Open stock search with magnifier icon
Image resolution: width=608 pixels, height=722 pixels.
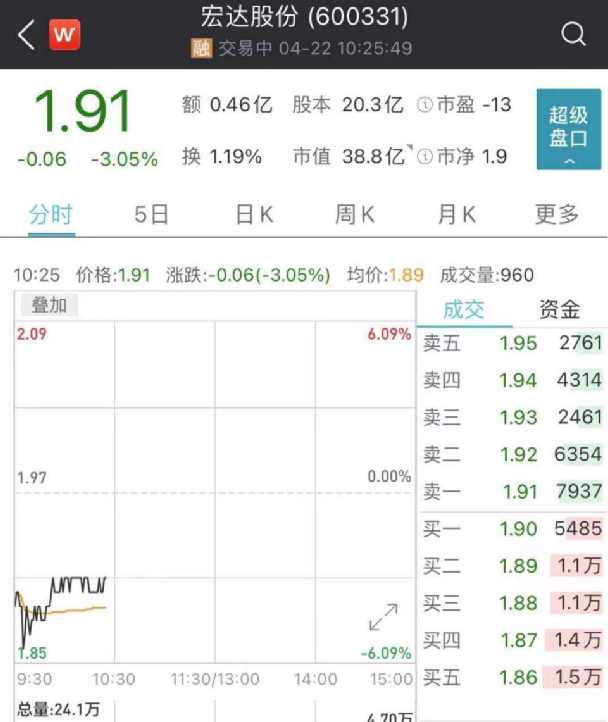point(573,35)
